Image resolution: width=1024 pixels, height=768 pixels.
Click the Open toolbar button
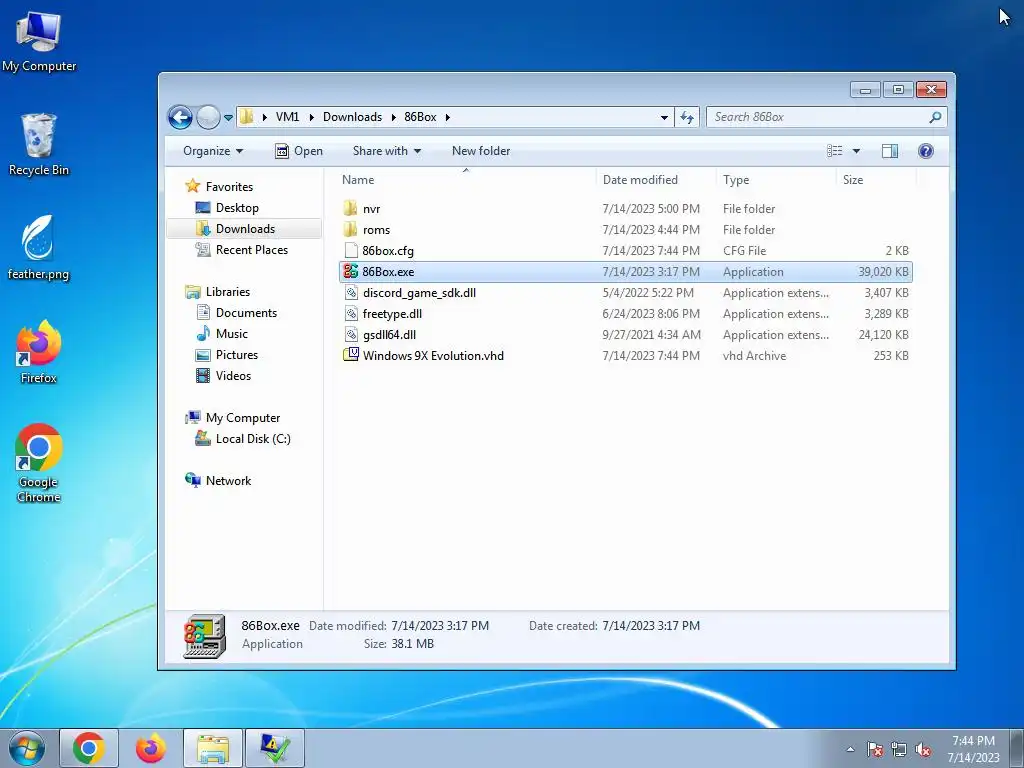pyautogui.click(x=299, y=151)
